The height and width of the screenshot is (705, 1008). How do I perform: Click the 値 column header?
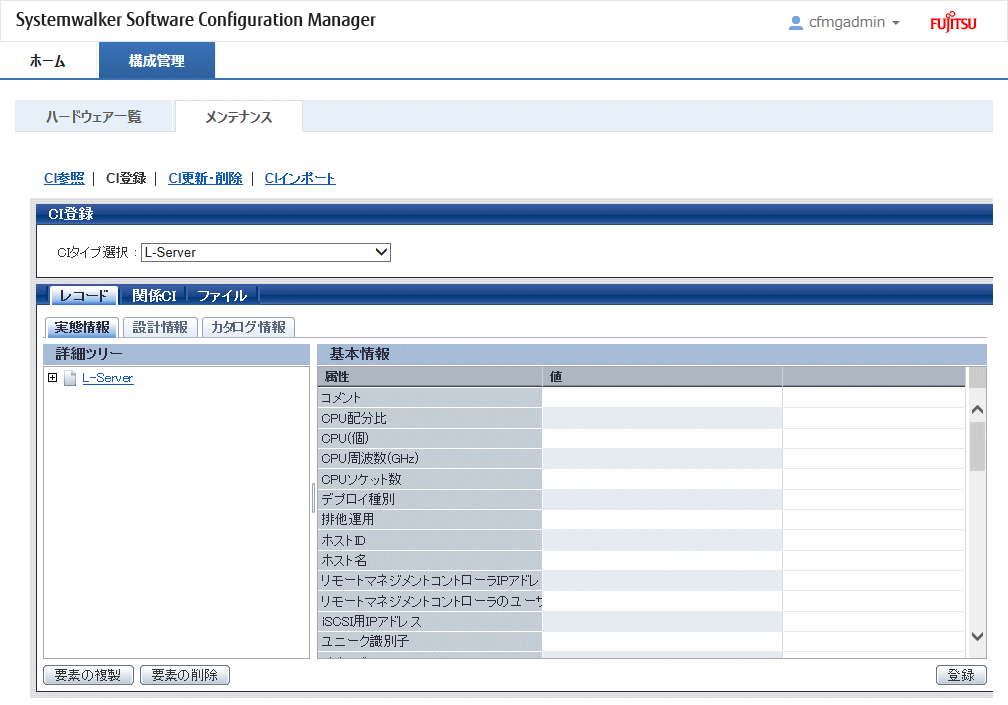point(662,377)
